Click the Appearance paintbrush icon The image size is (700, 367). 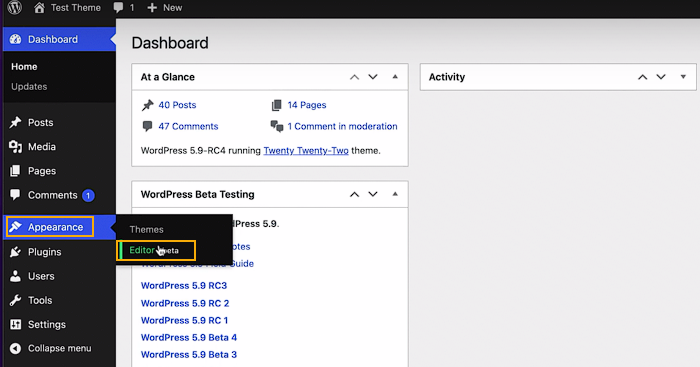tap(16, 227)
